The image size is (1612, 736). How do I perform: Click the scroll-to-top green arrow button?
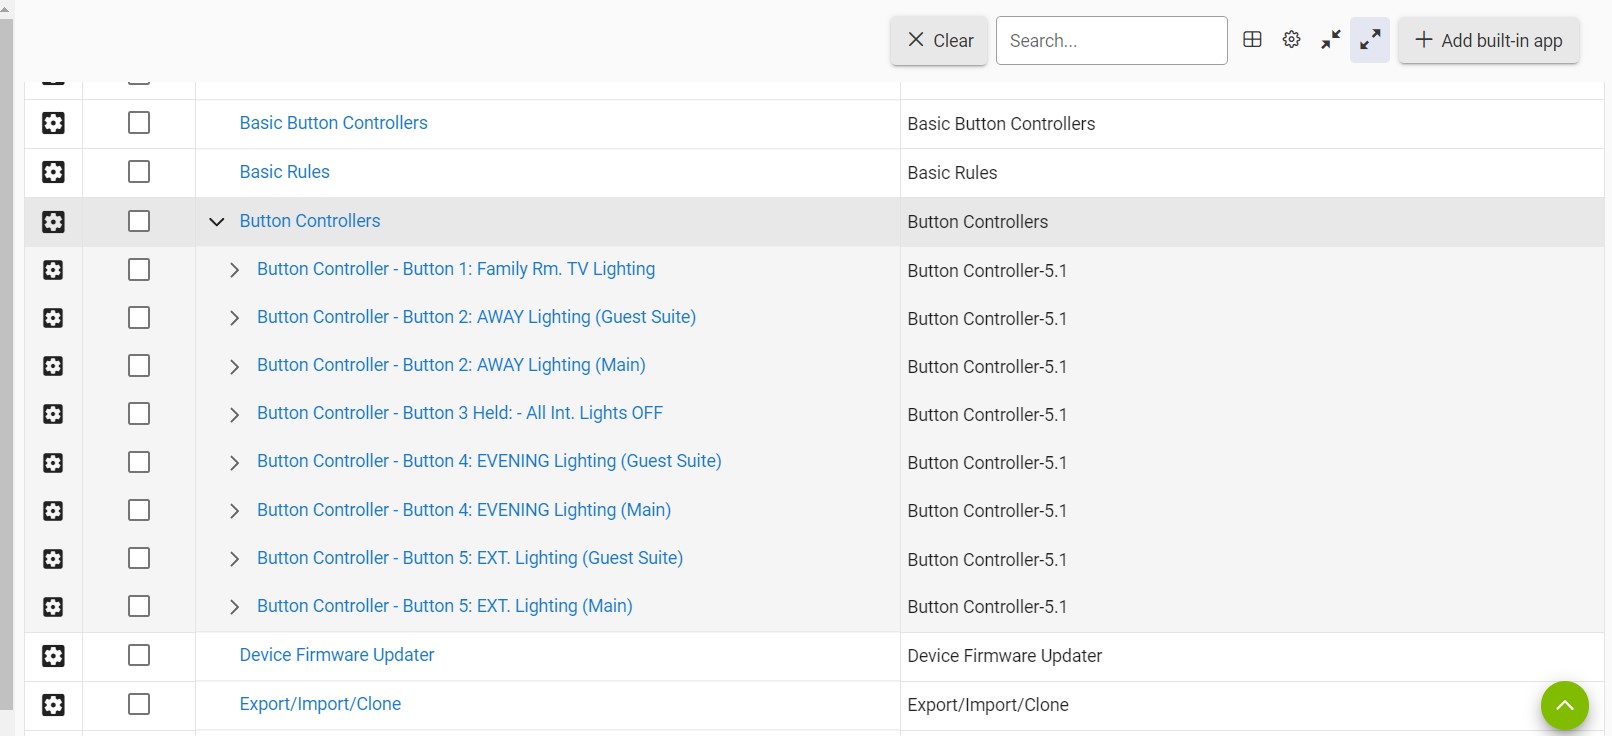click(x=1564, y=705)
